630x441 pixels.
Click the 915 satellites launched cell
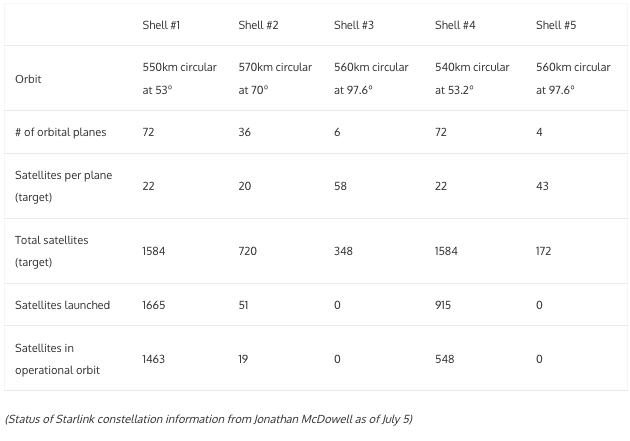[x=446, y=305]
